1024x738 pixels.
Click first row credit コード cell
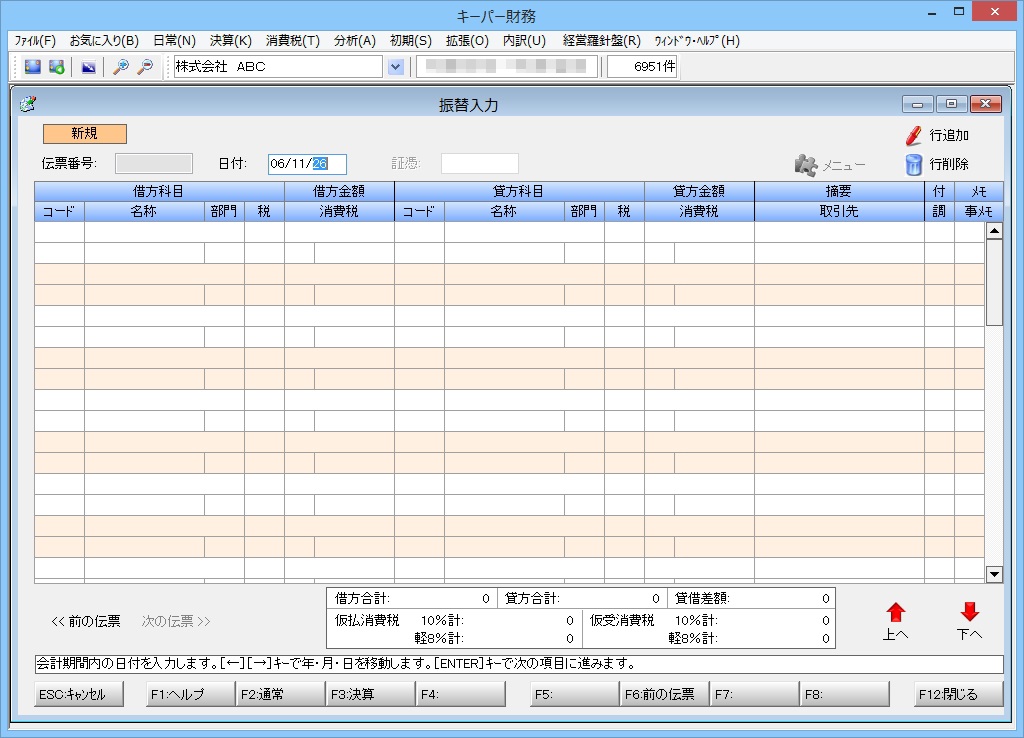point(419,232)
